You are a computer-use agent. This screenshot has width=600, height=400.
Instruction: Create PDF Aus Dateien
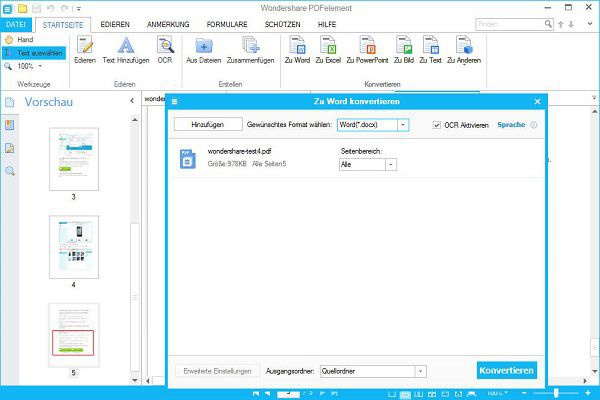[204, 50]
